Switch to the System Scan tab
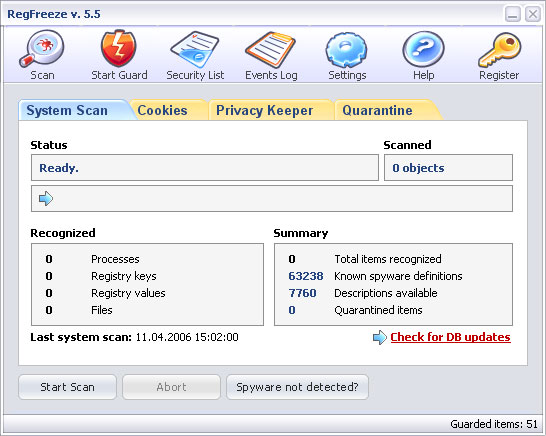The width and height of the screenshot is (546, 436). coord(74,110)
